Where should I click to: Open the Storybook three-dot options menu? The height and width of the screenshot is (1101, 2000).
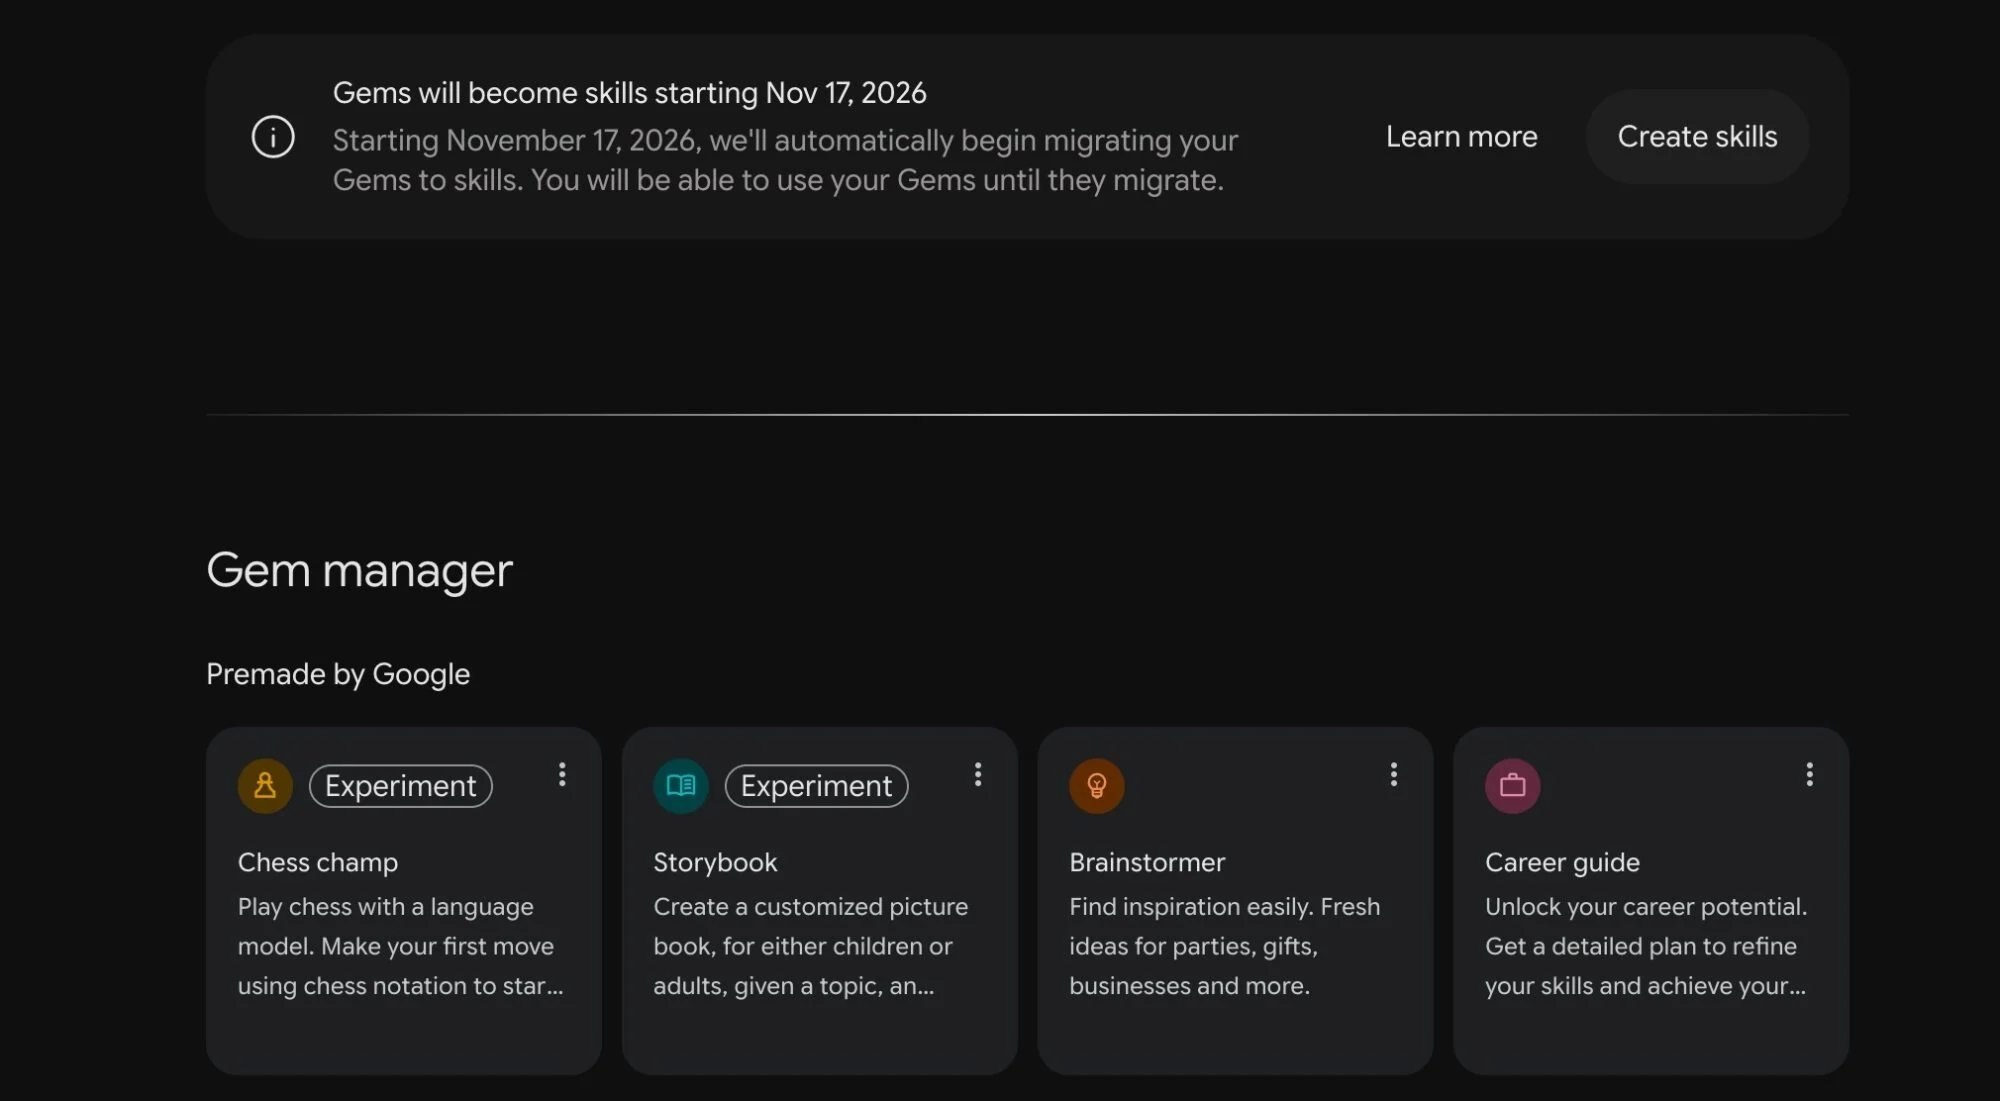[978, 775]
